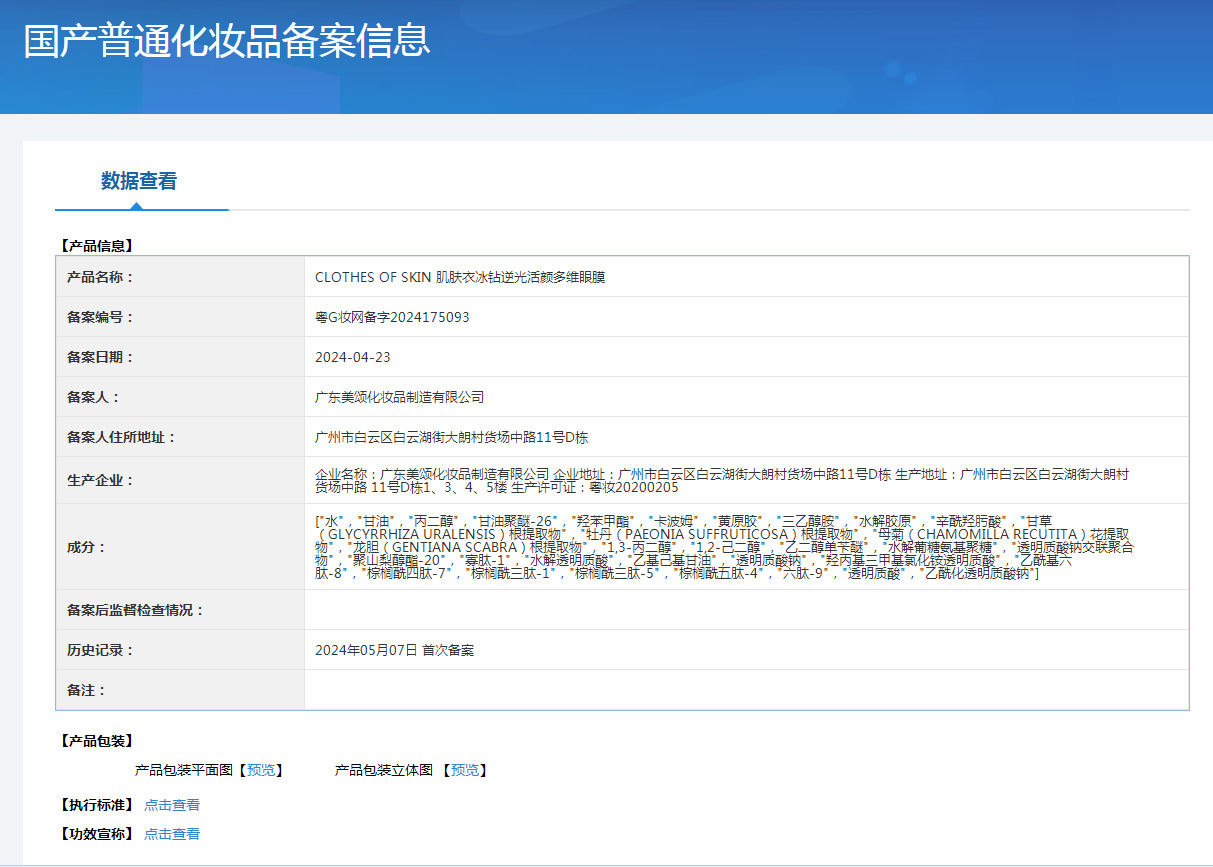Click the 【执行标准】 heading label

(x=95, y=805)
